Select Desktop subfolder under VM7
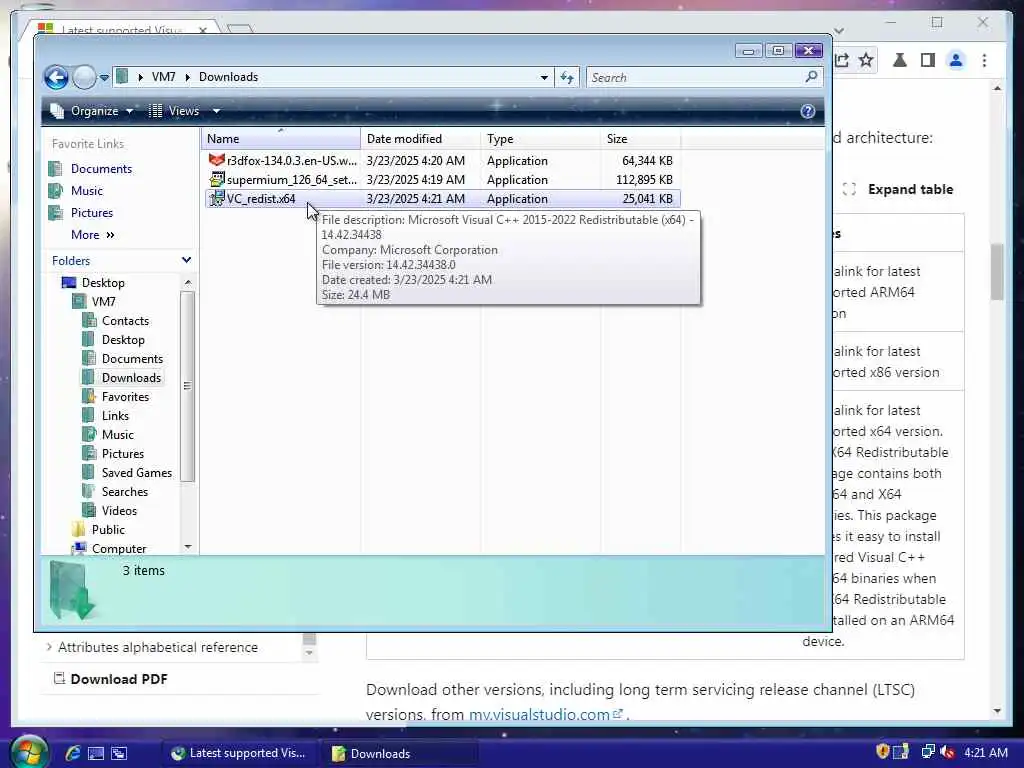 click(123, 340)
